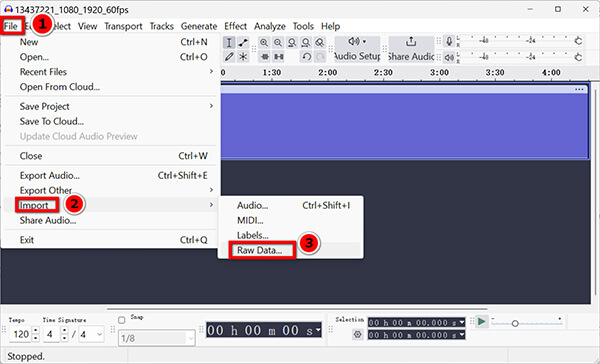Click the playback meter speaker icon
Viewport: 600px width, 364px height.
point(449,57)
